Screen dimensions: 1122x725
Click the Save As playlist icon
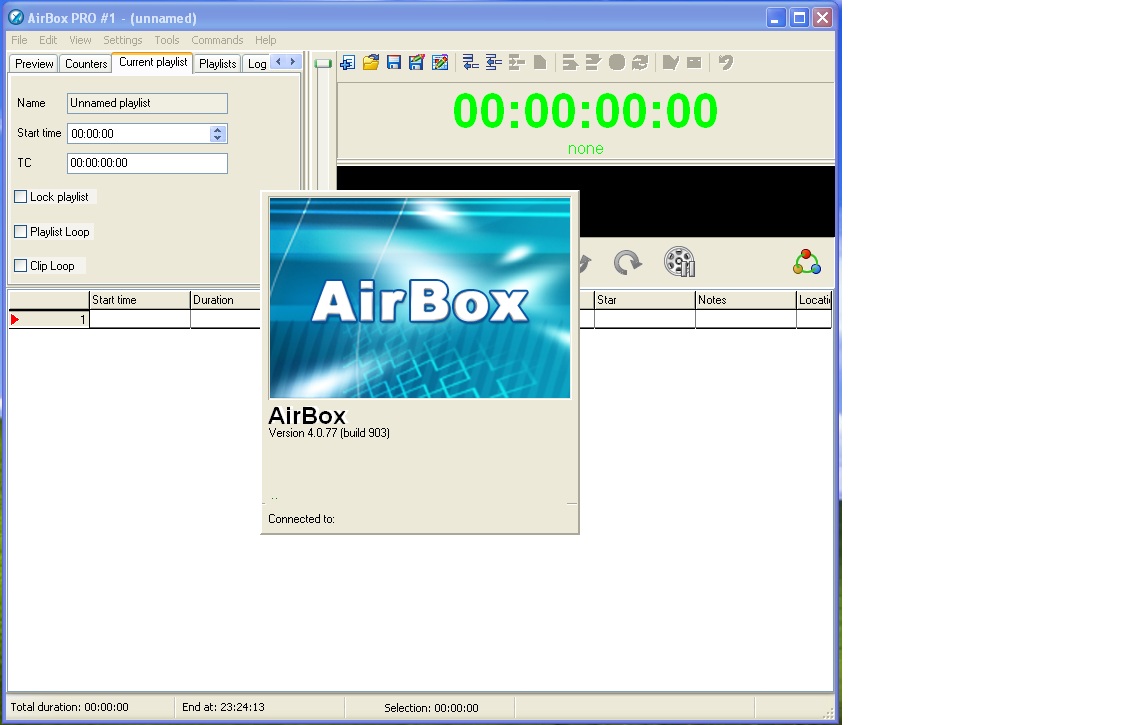[x=417, y=62]
